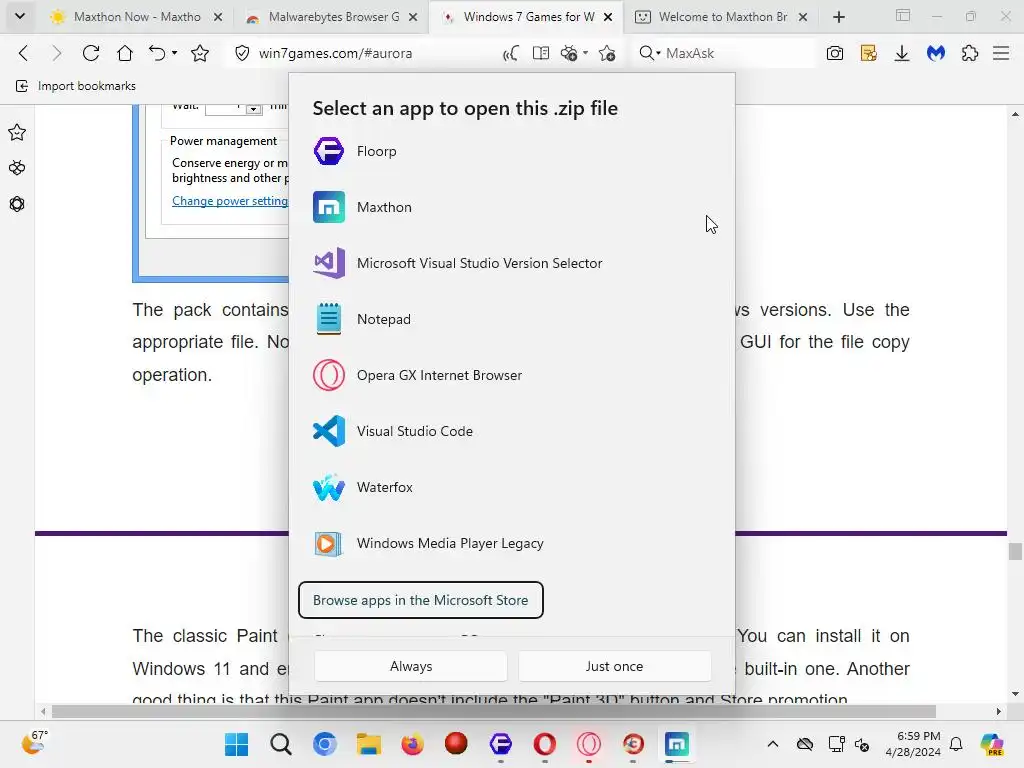Take a screenshot with the camera icon
1024x768 pixels.
(835, 53)
